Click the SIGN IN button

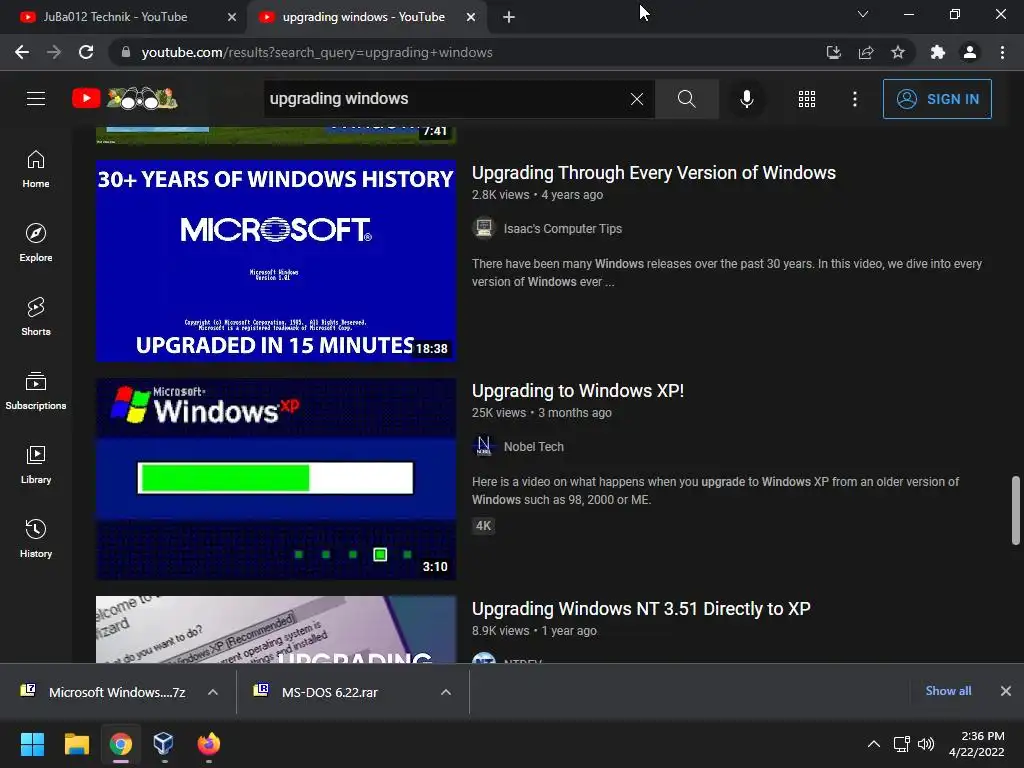[937, 99]
